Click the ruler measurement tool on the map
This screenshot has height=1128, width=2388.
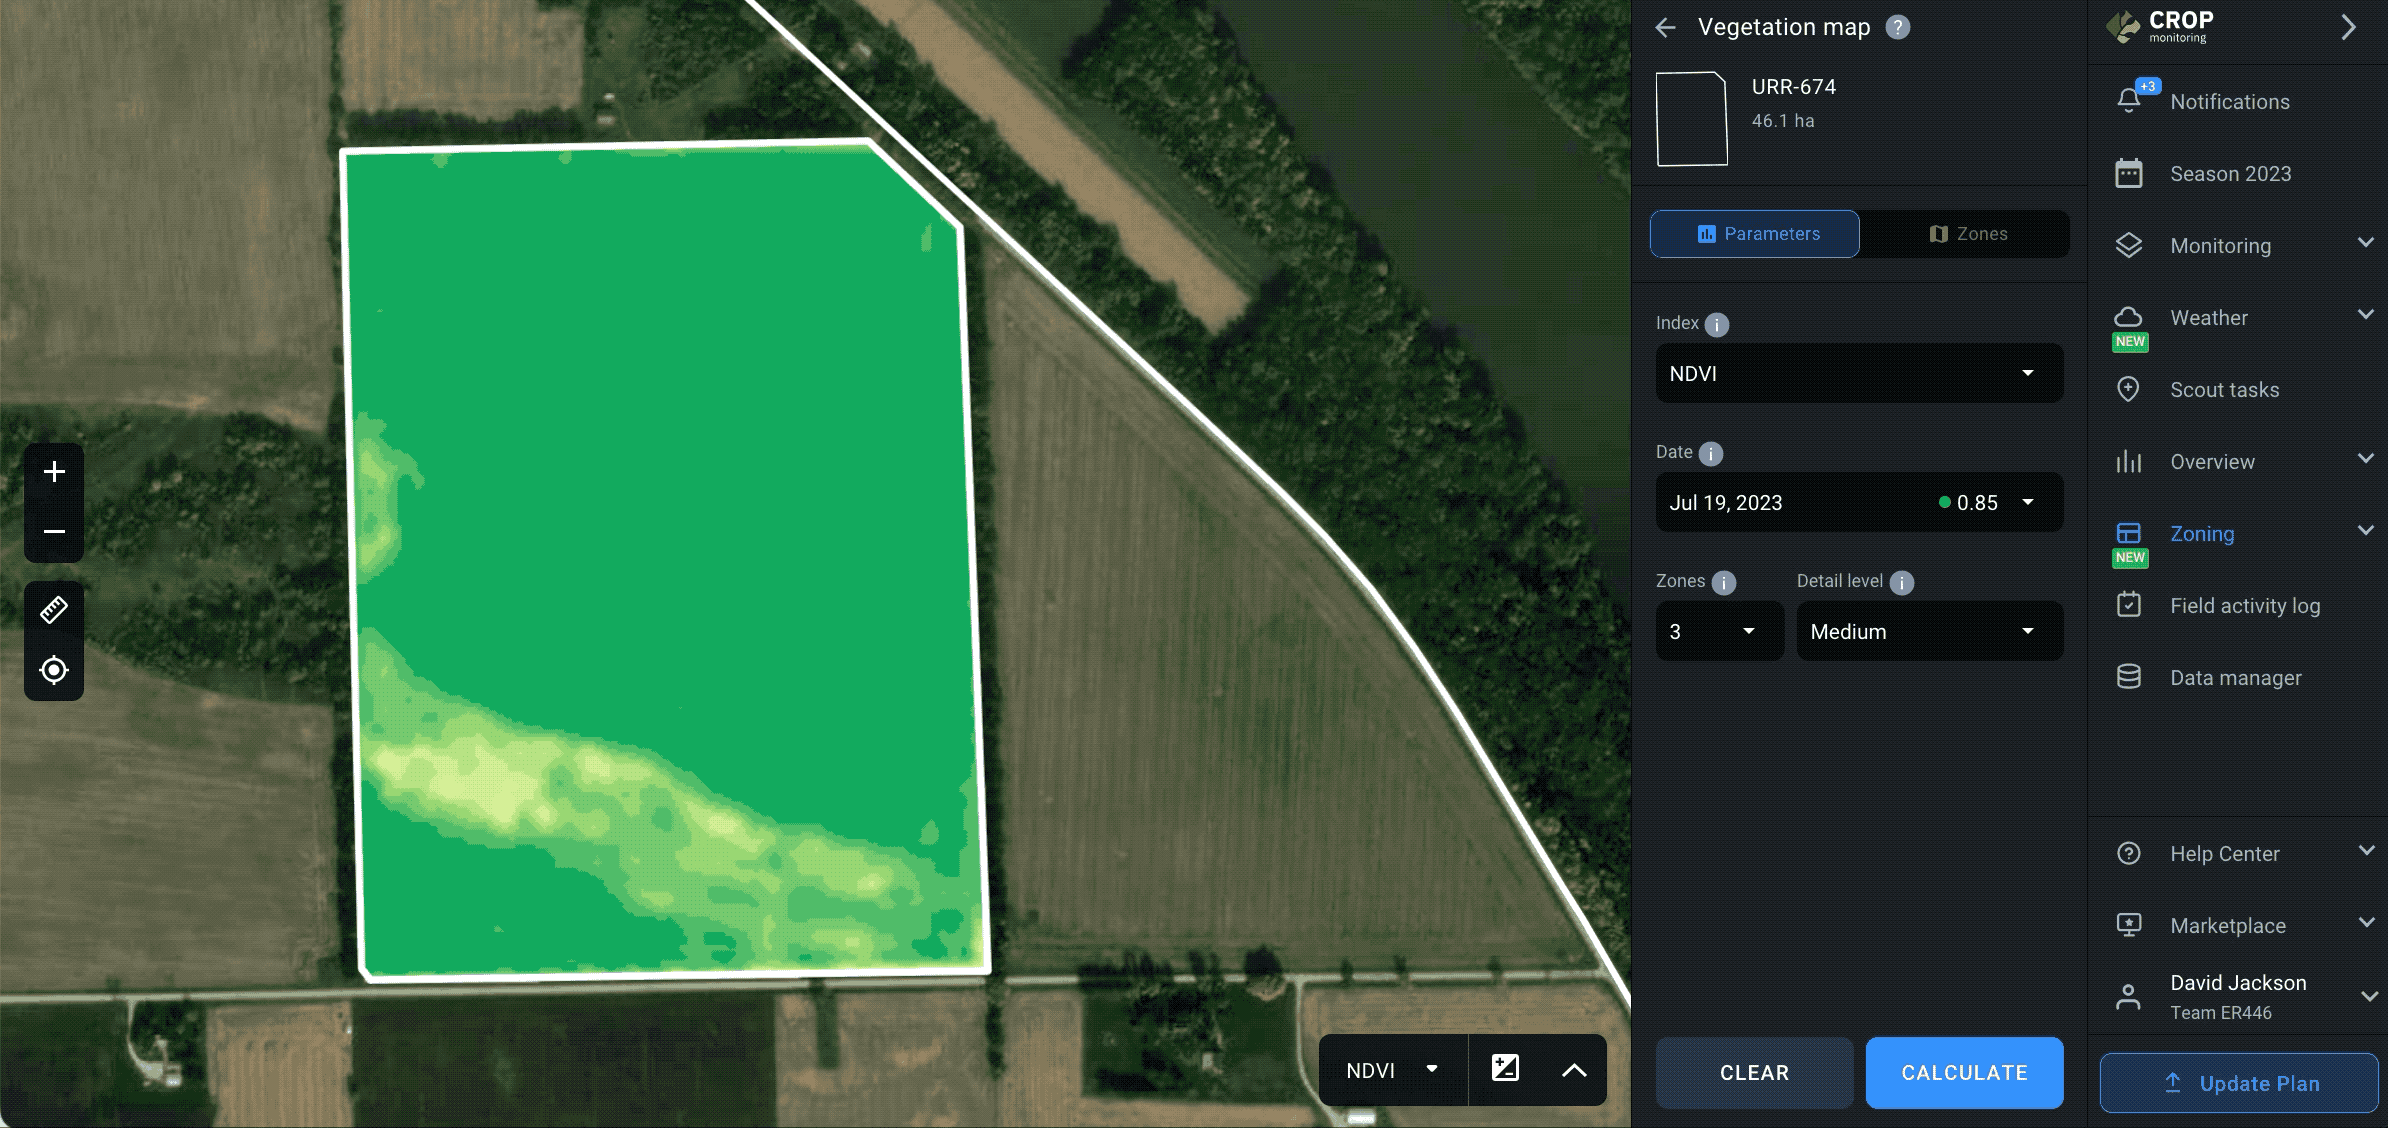(x=54, y=610)
